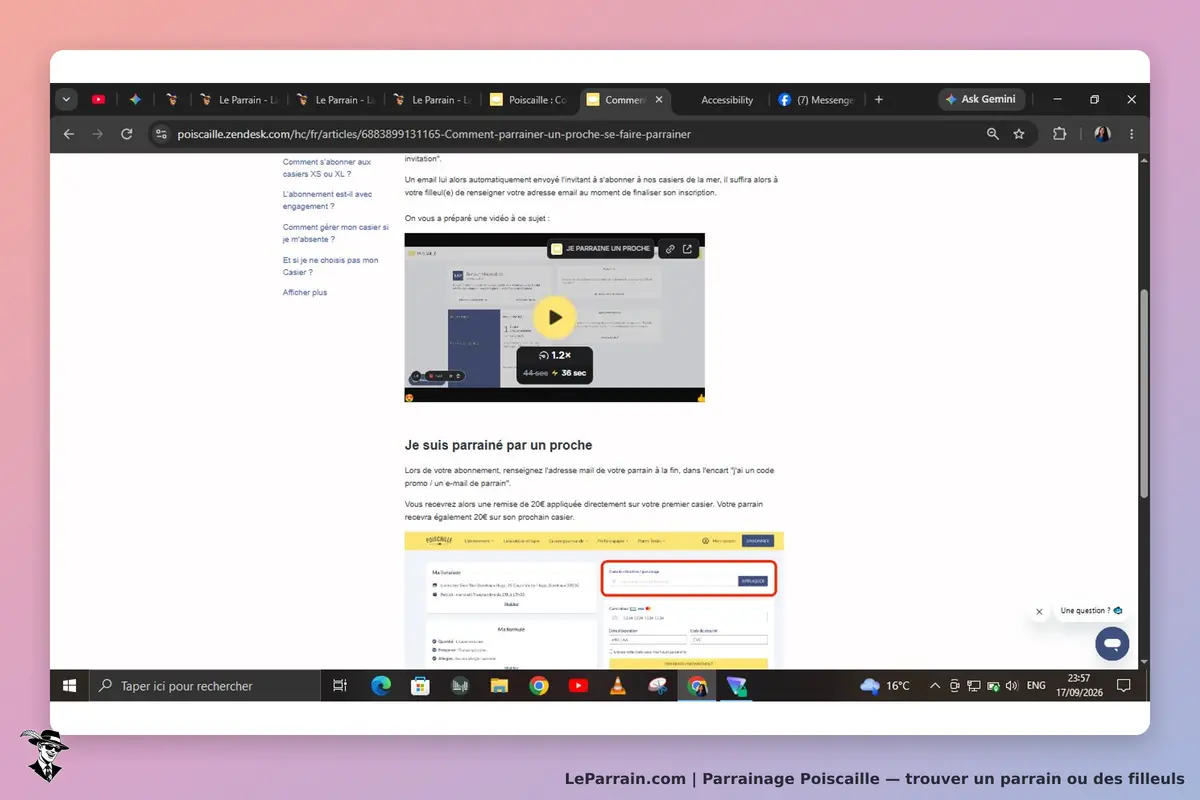The width and height of the screenshot is (1200, 800).
Task: Close the active 'Comment' tab
Action: (x=658, y=100)
